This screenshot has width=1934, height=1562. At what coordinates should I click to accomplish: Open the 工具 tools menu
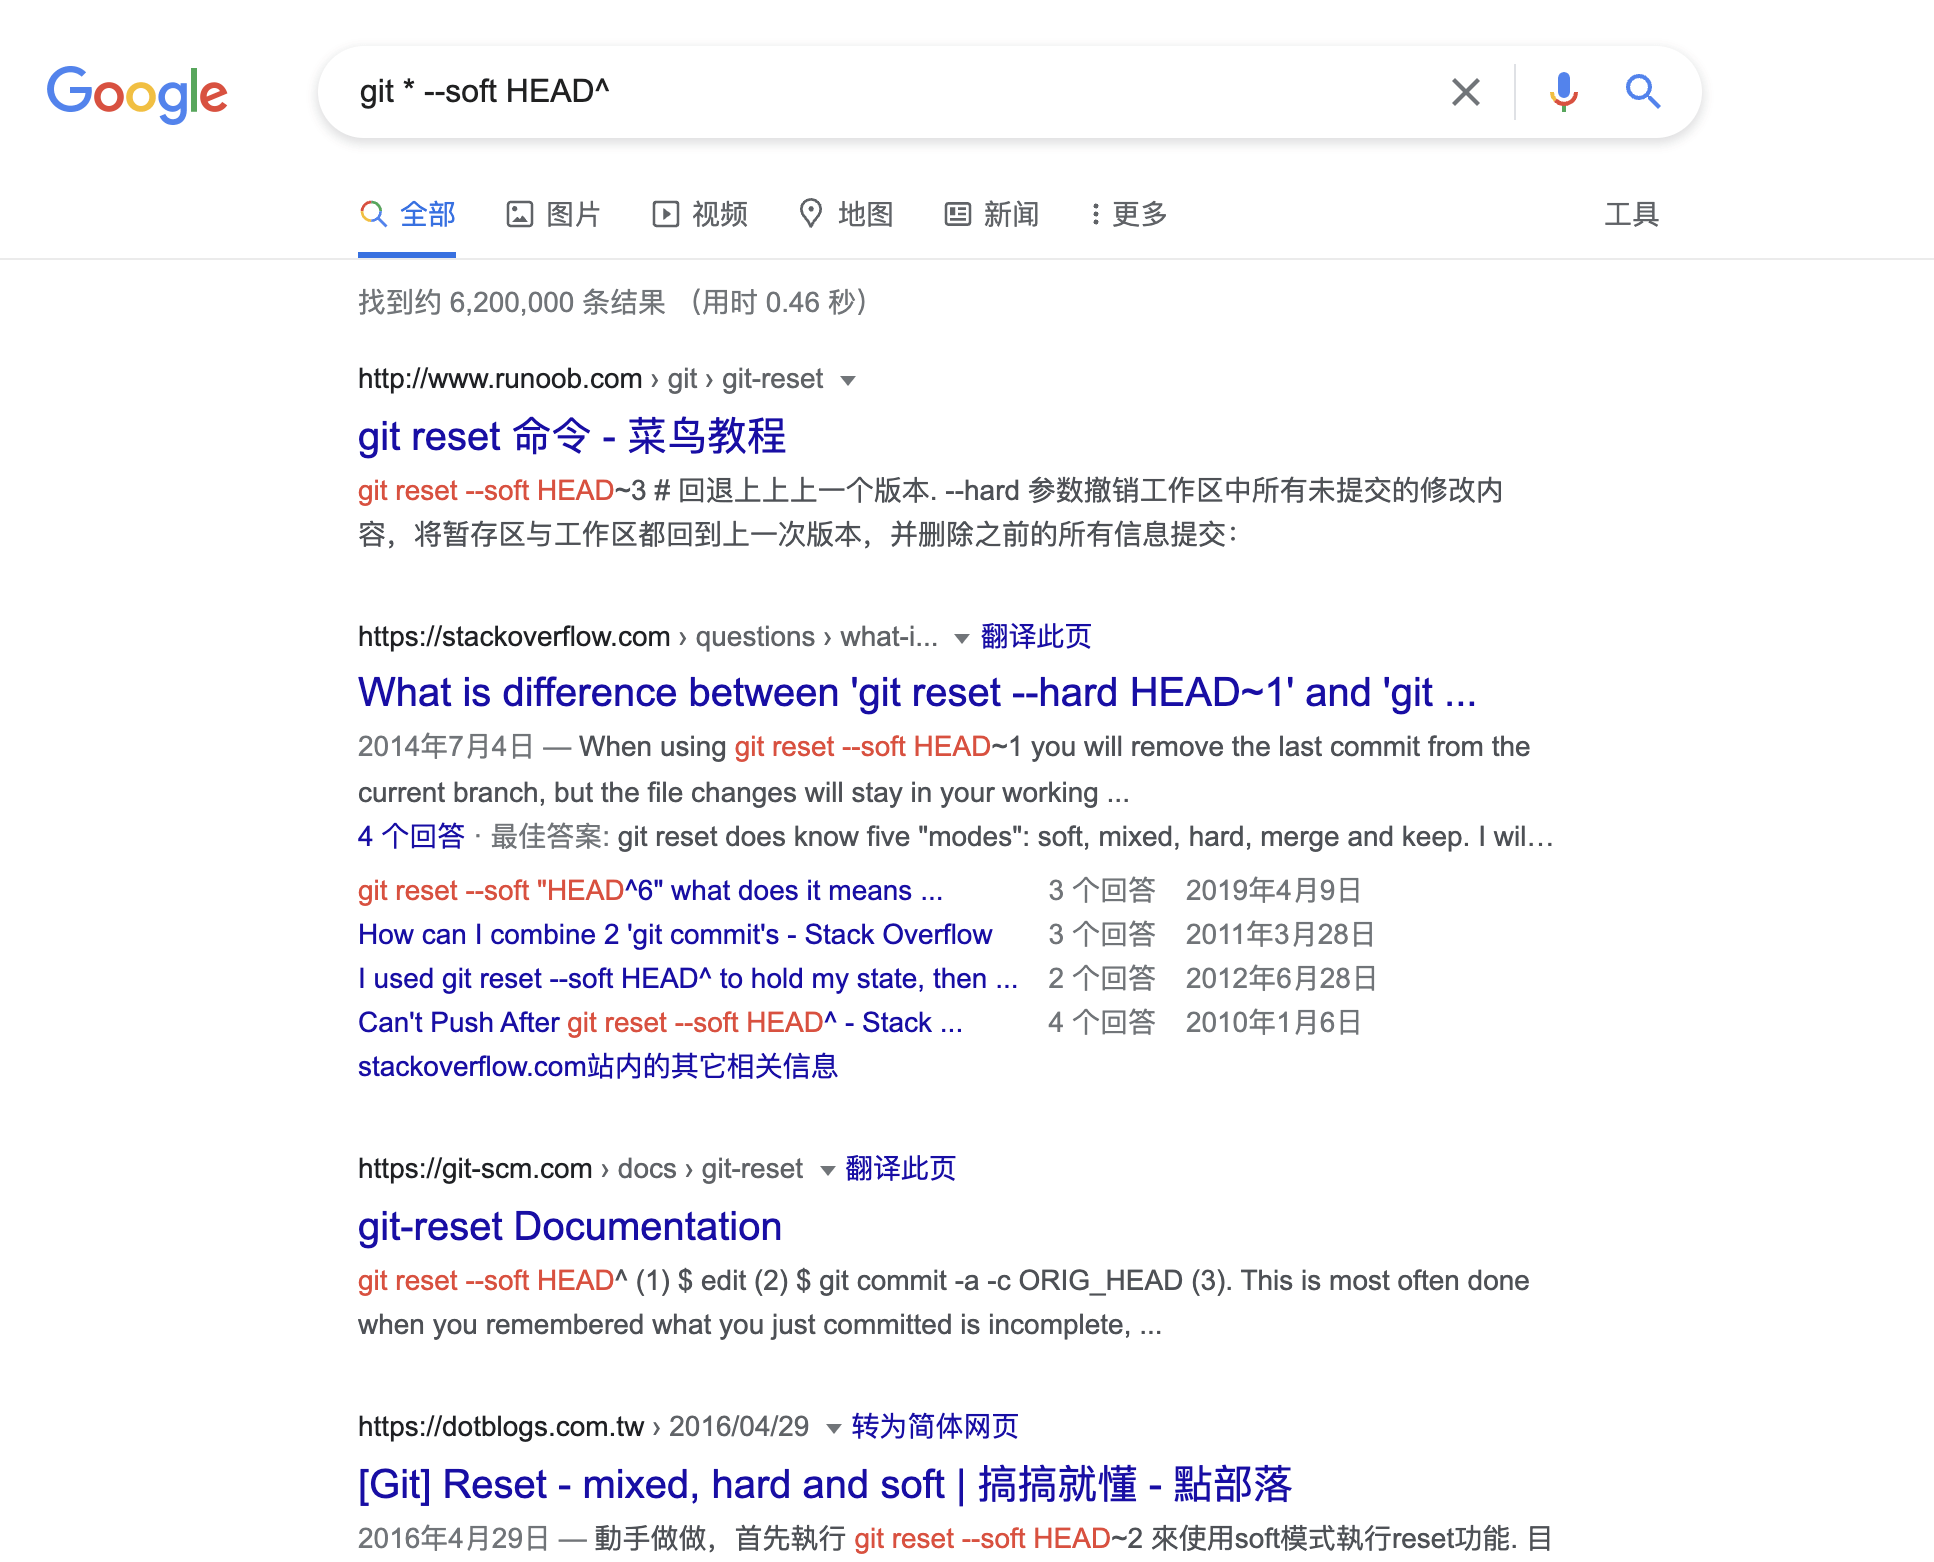point(1631,214)
